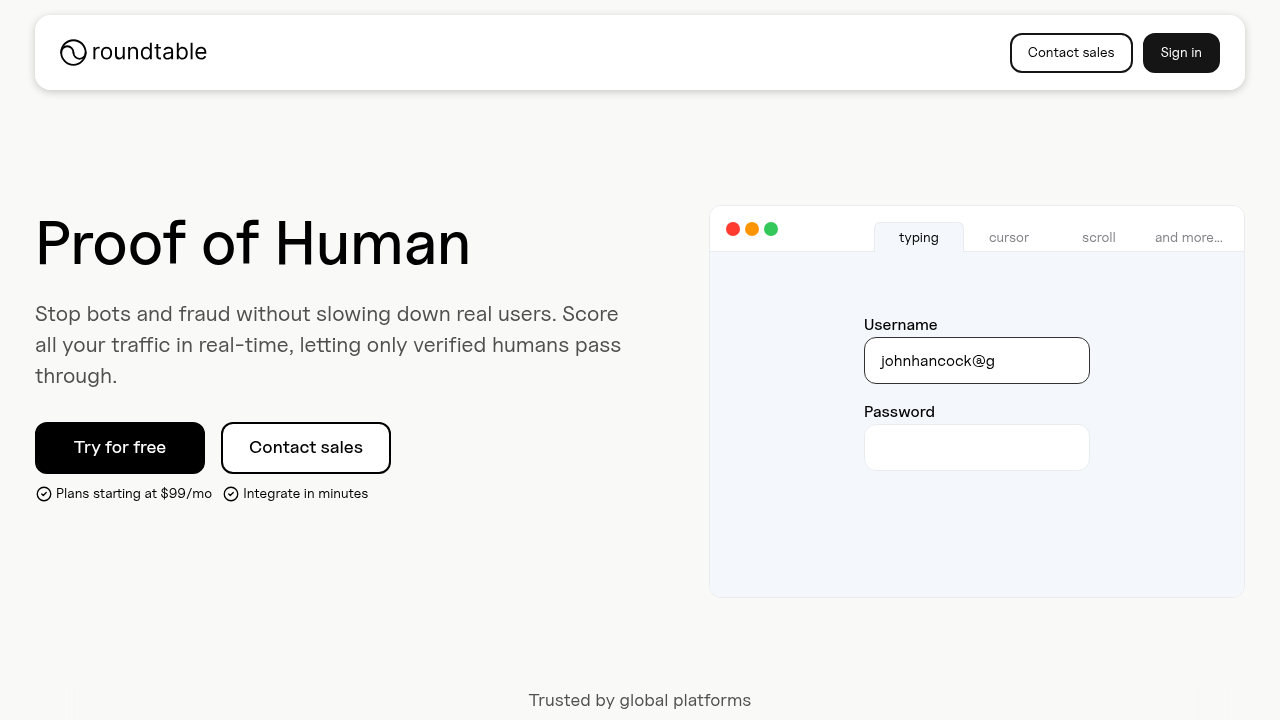Click the checkmark icon beside Integrate in minutes
The height and width of the screenshot is (720, 1280).
(x=231, y=494)
